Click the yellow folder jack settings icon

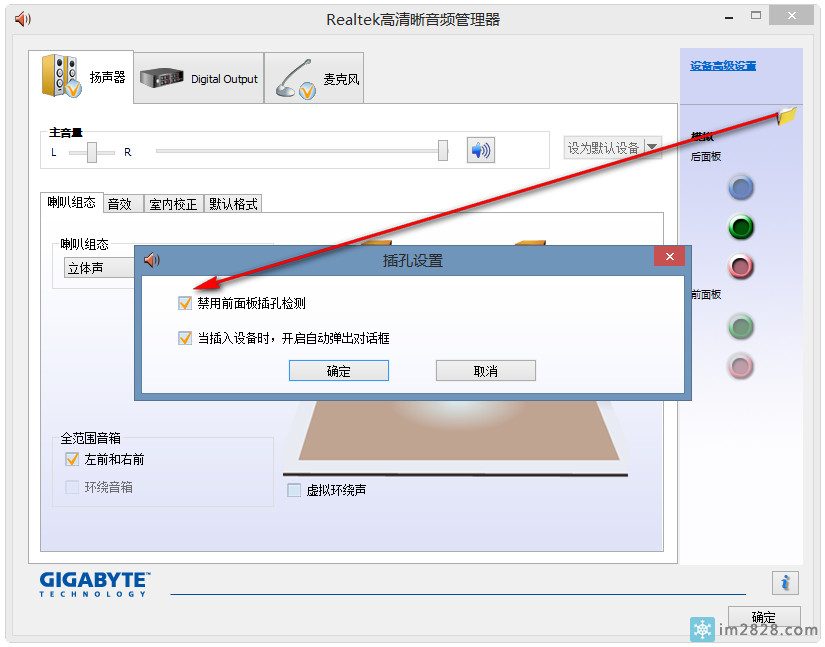787,116
